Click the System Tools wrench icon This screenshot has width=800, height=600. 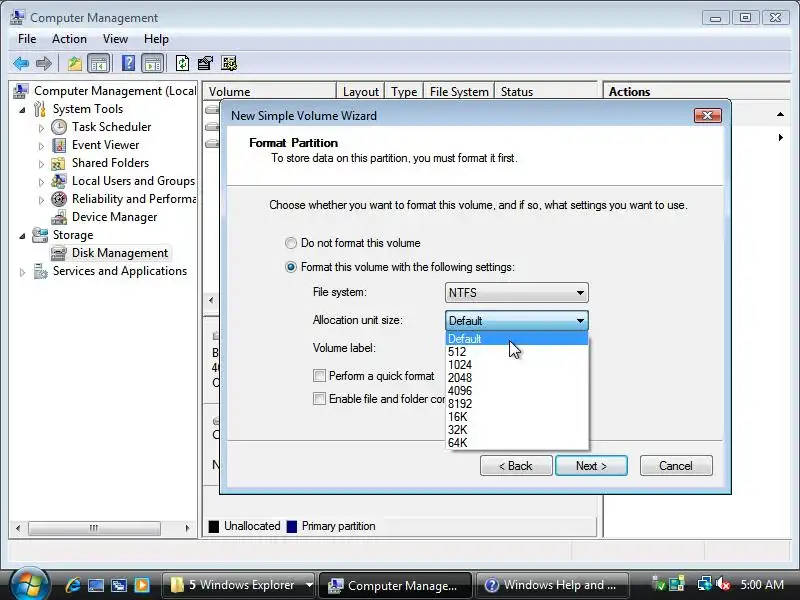40,109
